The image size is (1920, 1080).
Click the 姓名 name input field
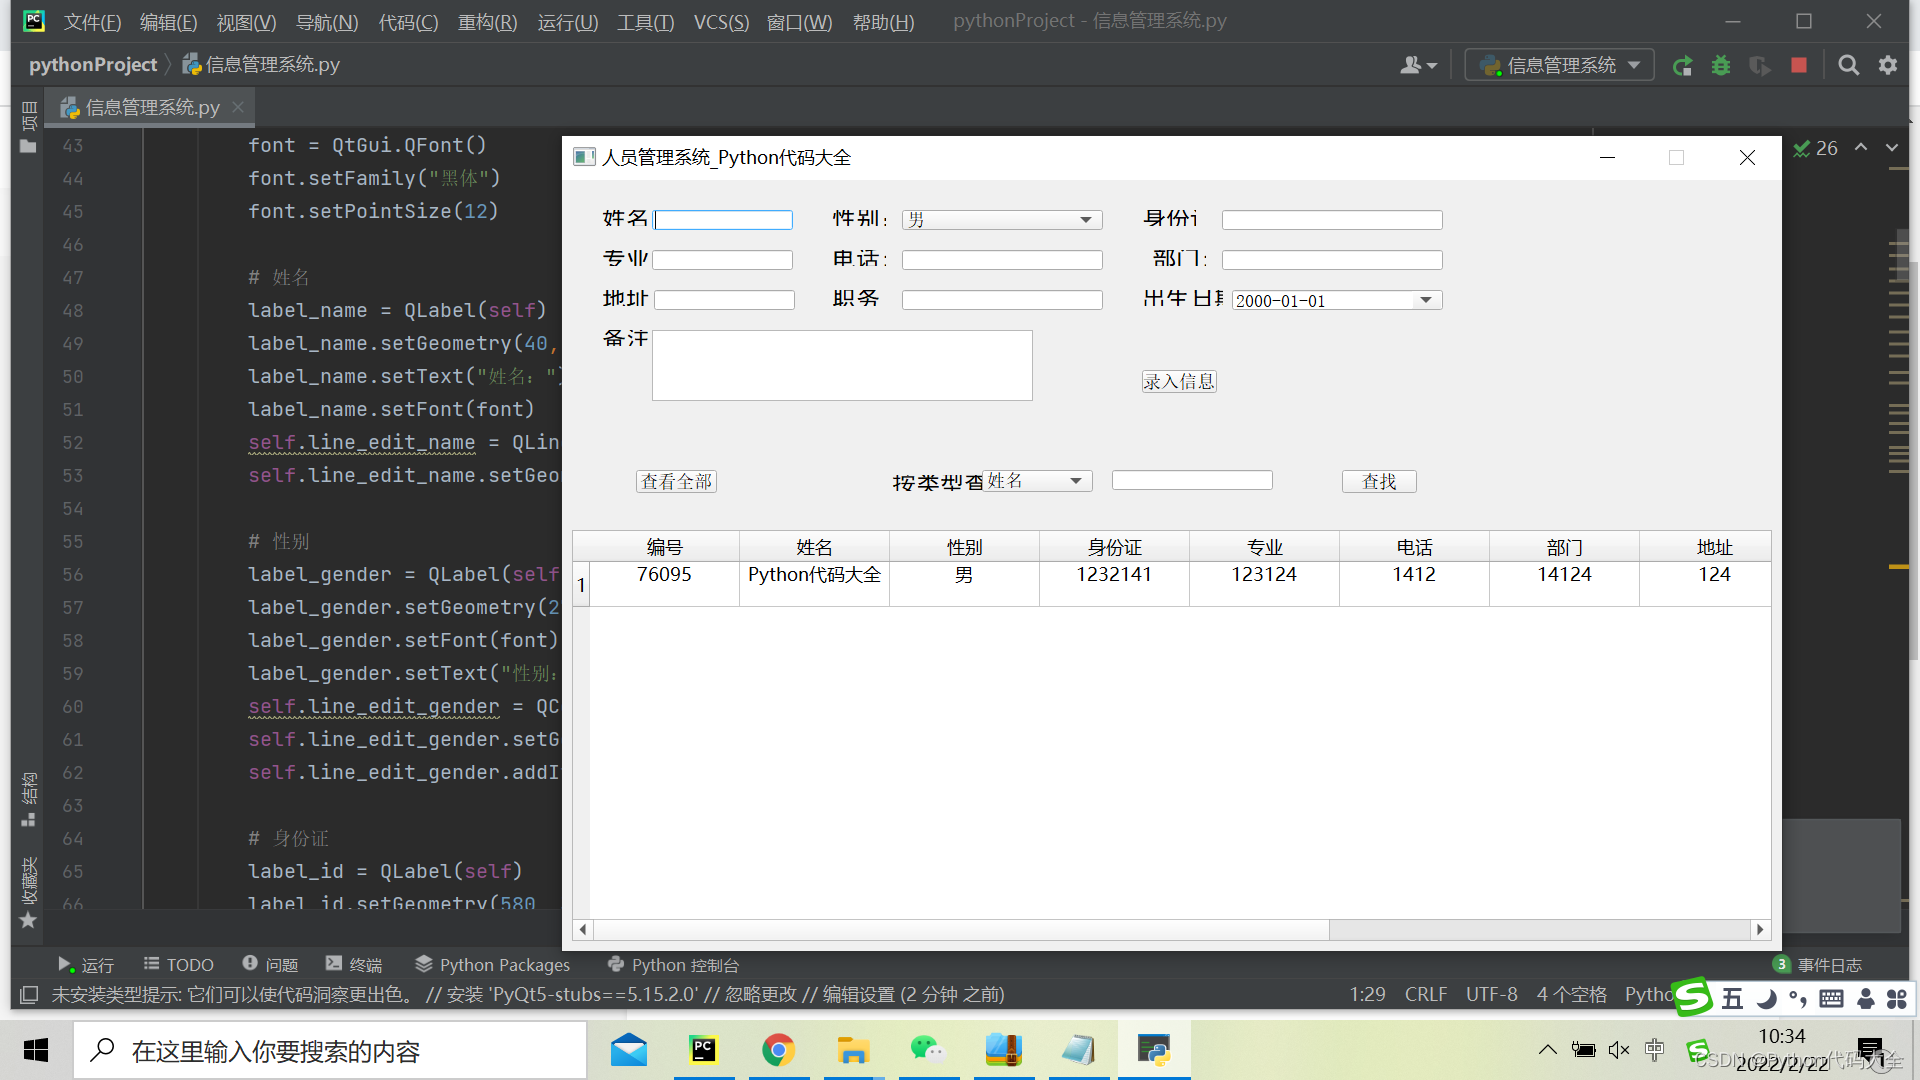click(x=723, y=220)
